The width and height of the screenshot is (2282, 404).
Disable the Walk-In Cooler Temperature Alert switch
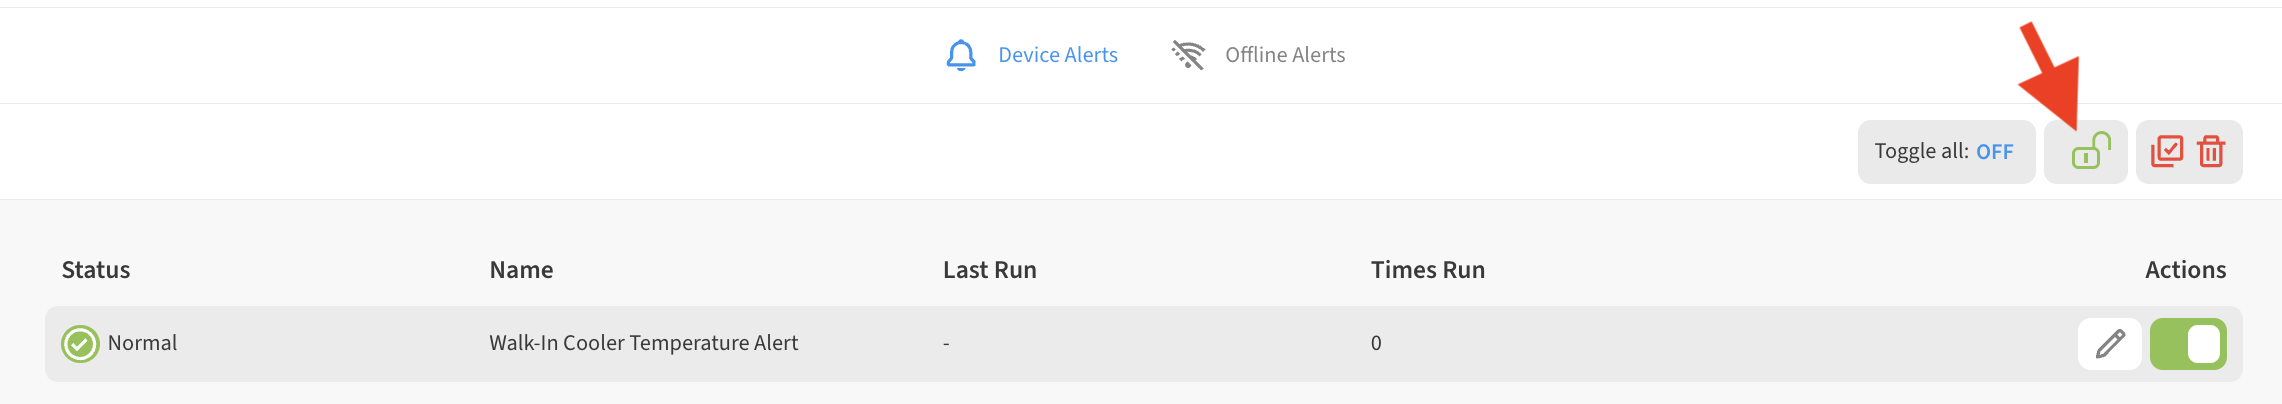pyautogui.click(x=2188, y=344)
